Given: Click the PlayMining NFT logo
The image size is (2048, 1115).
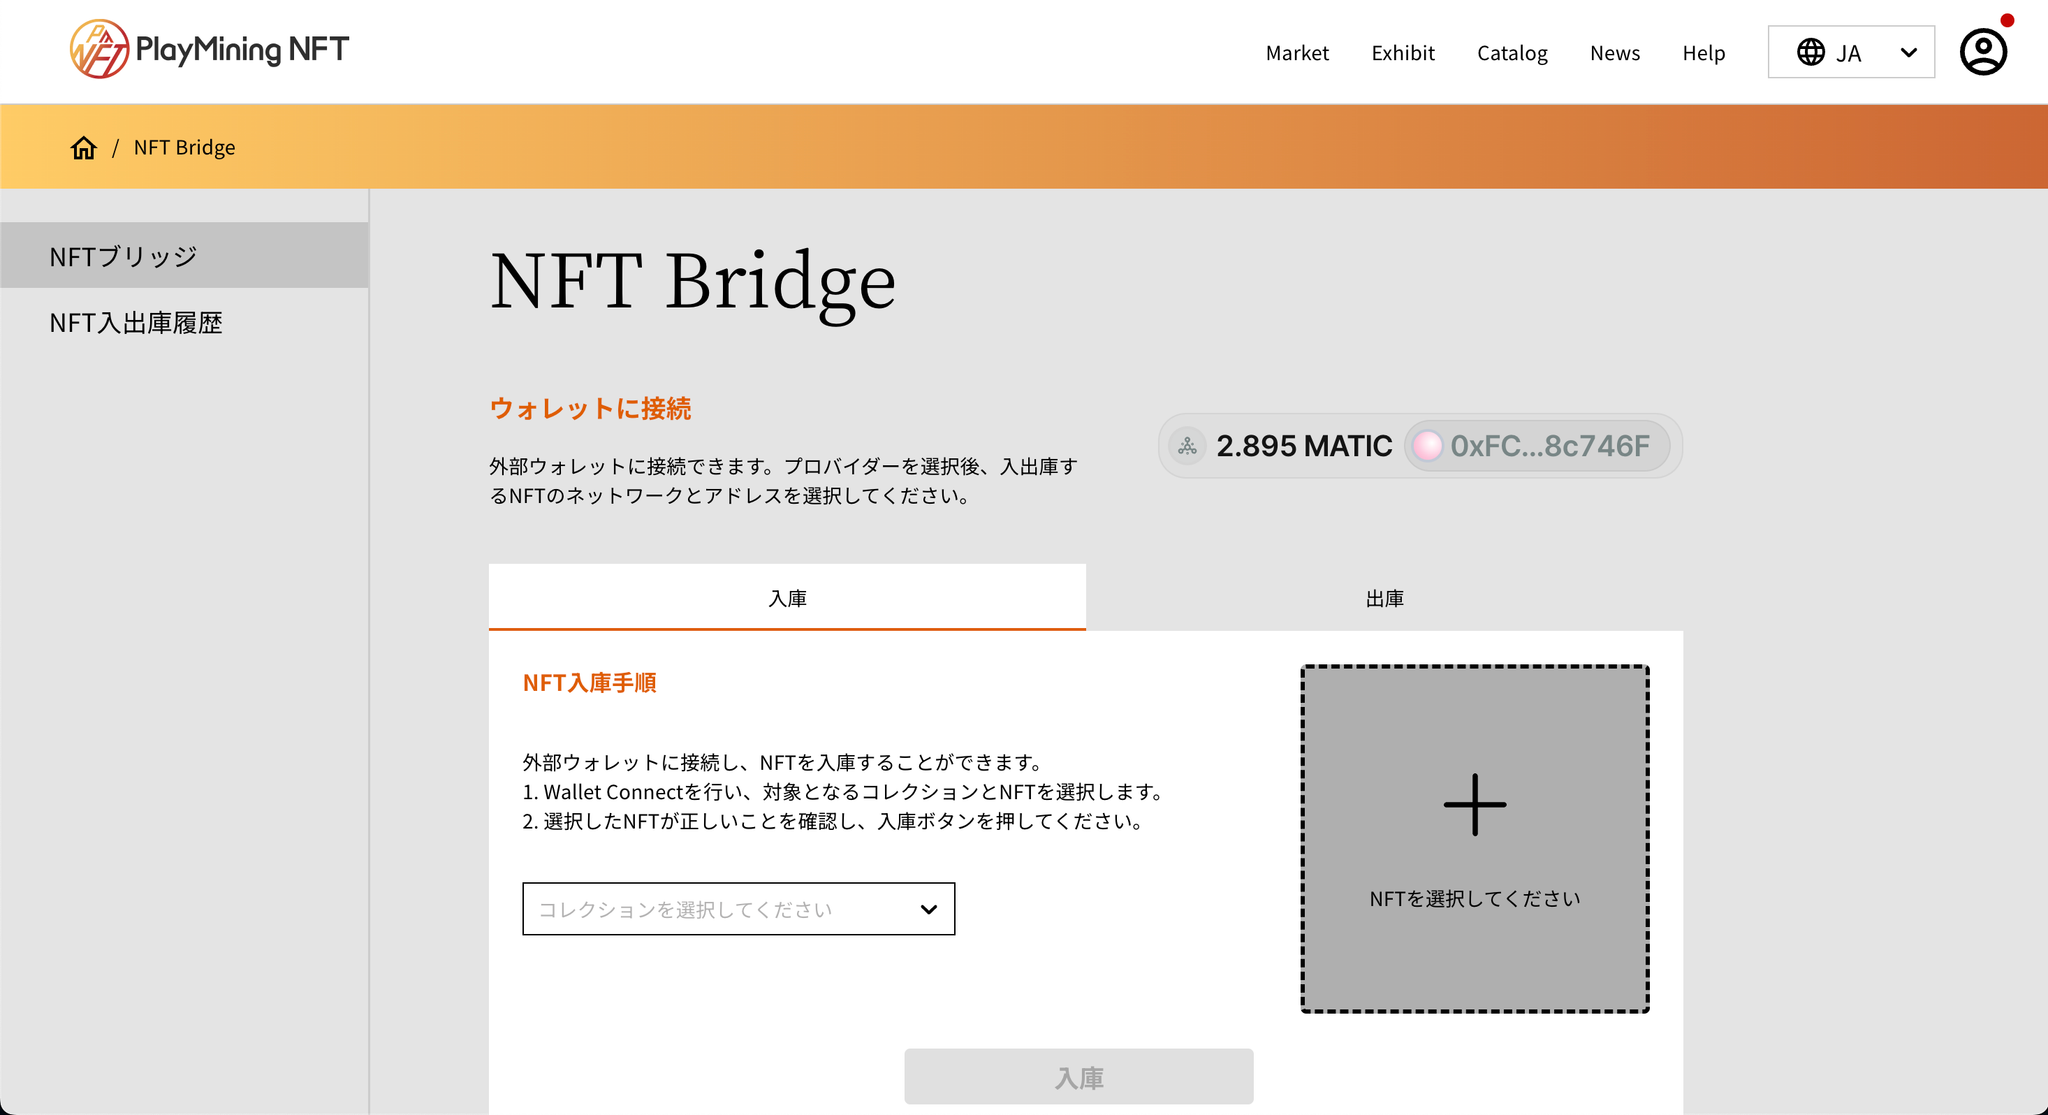Looking at the screenshot, I should click(x=209, y=49).
